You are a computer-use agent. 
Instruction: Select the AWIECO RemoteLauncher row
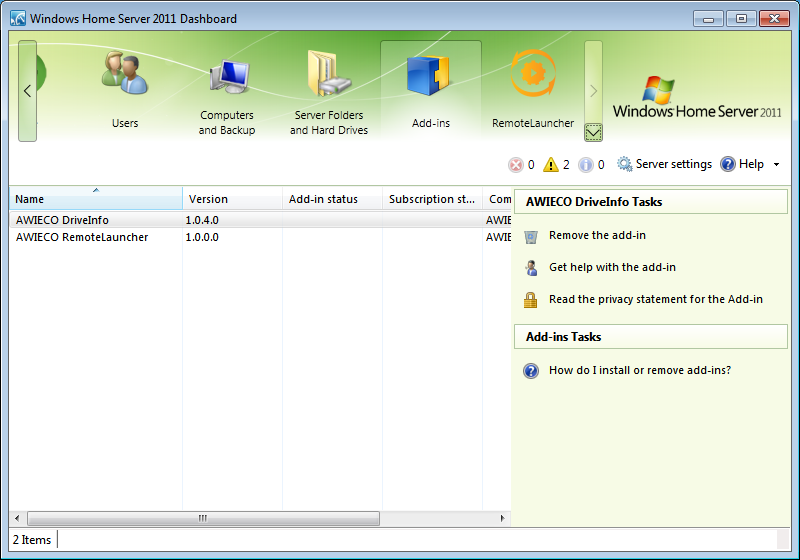click(x=260, y=237)
